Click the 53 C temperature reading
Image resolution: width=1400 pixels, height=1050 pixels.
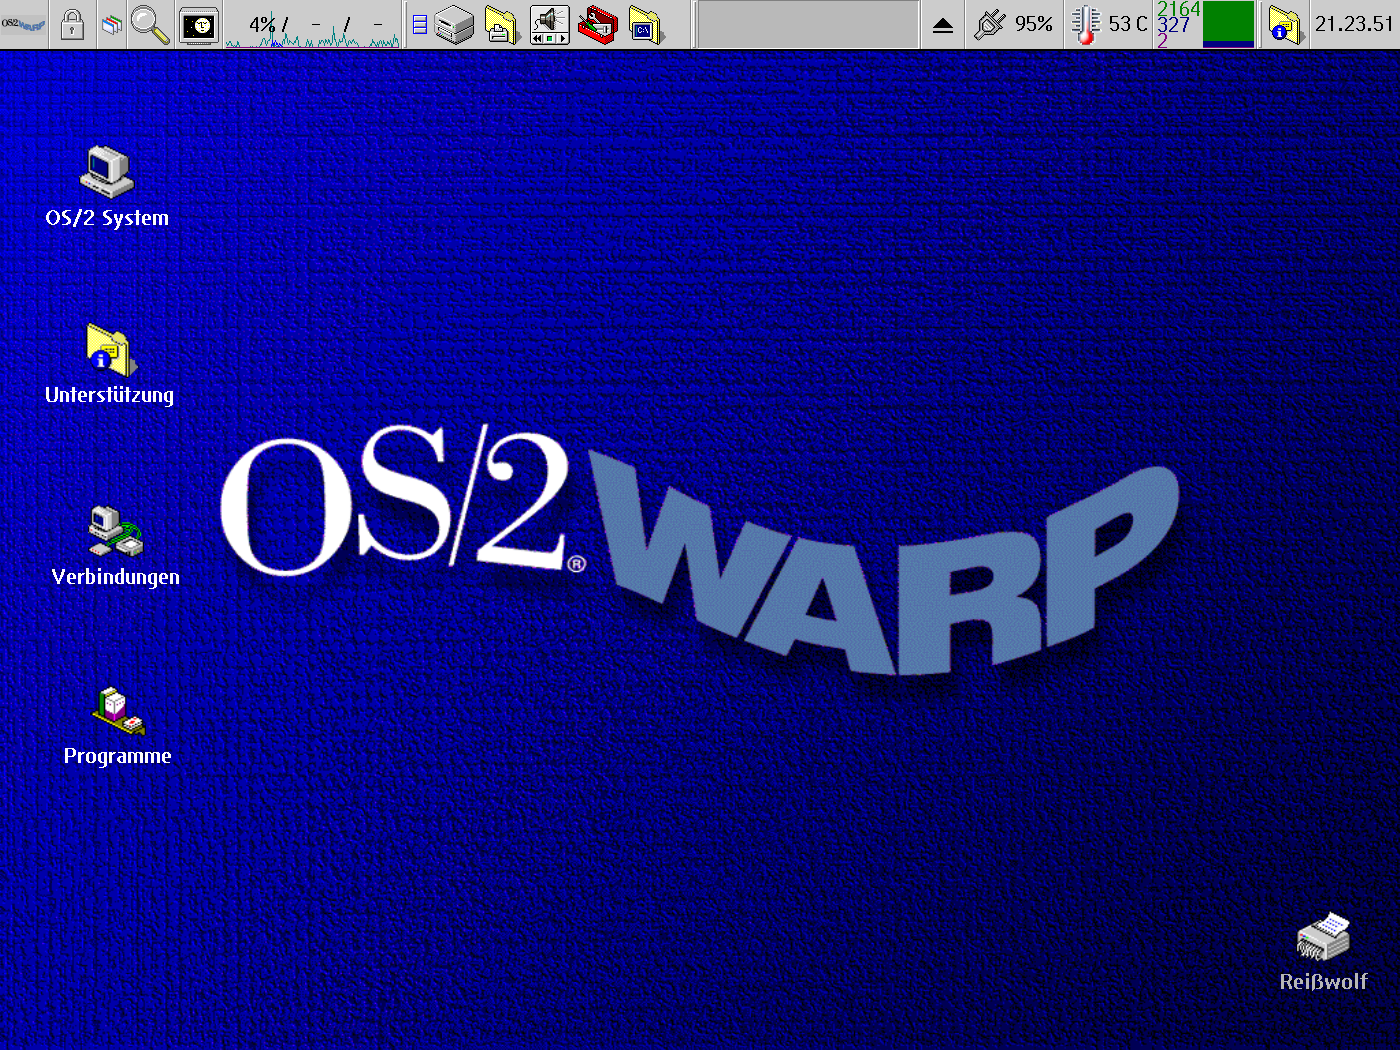coord(1128,24)
